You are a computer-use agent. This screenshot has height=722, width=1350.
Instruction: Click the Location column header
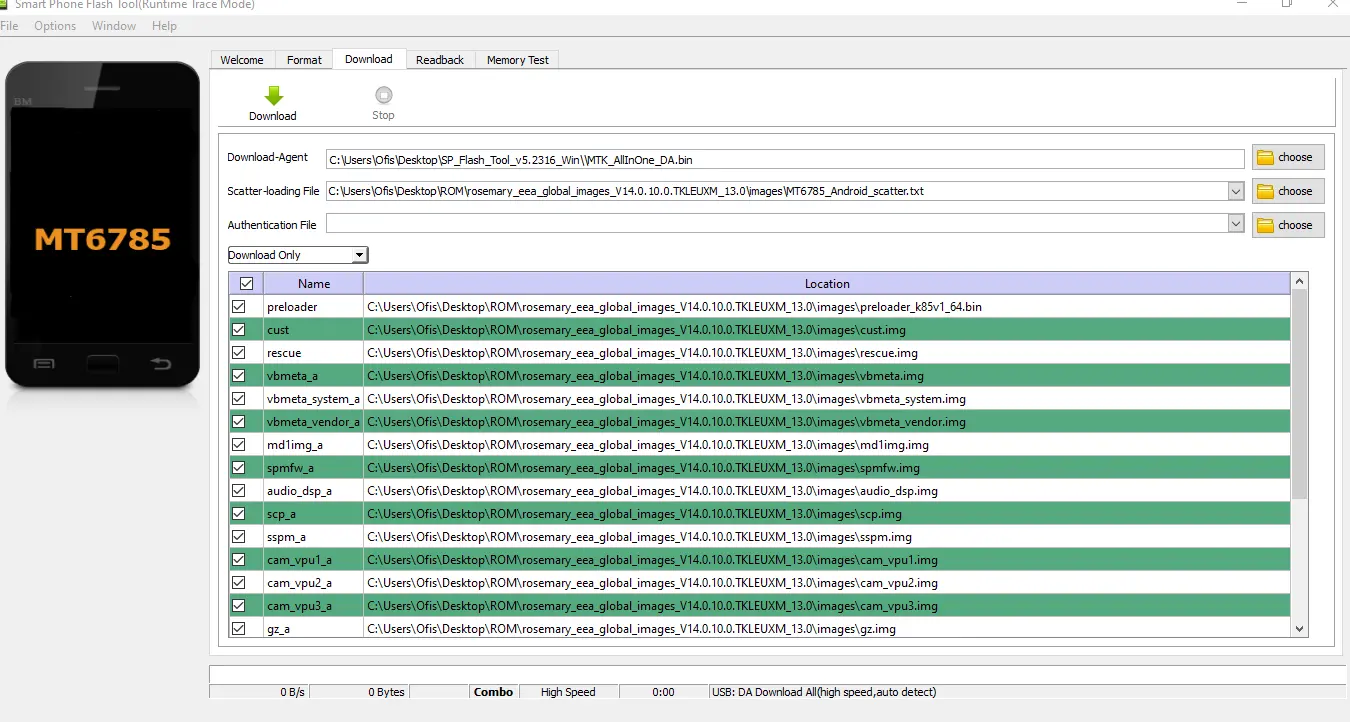827,284
